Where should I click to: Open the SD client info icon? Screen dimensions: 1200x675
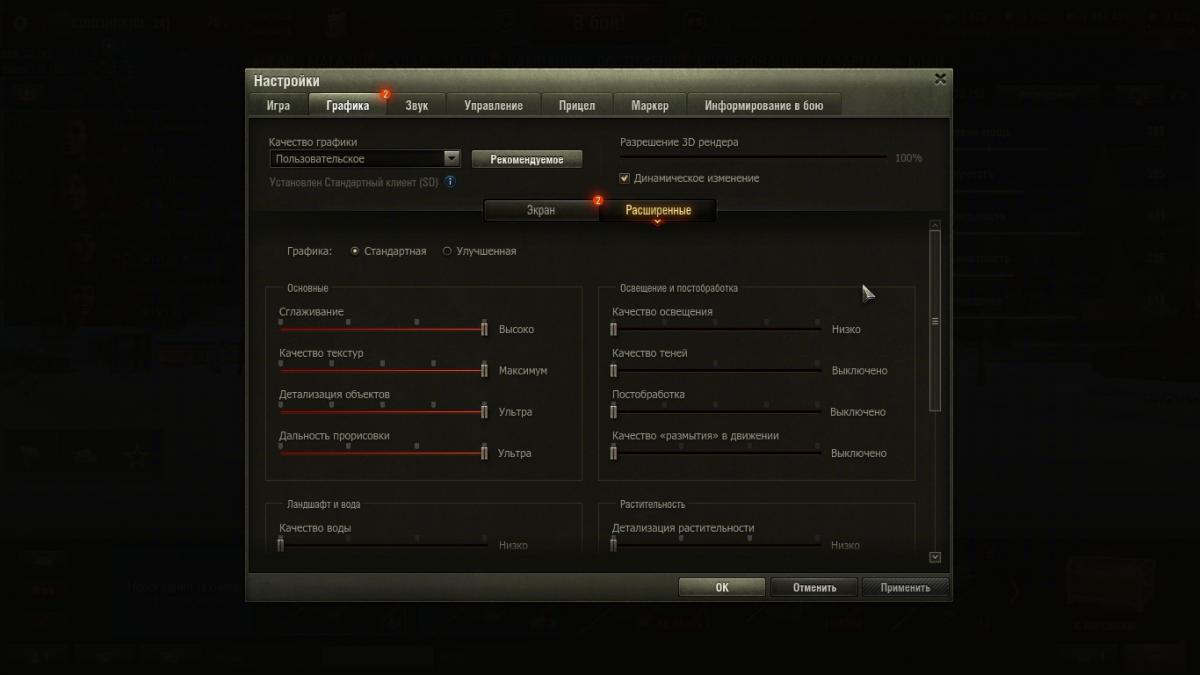(450, 182)
